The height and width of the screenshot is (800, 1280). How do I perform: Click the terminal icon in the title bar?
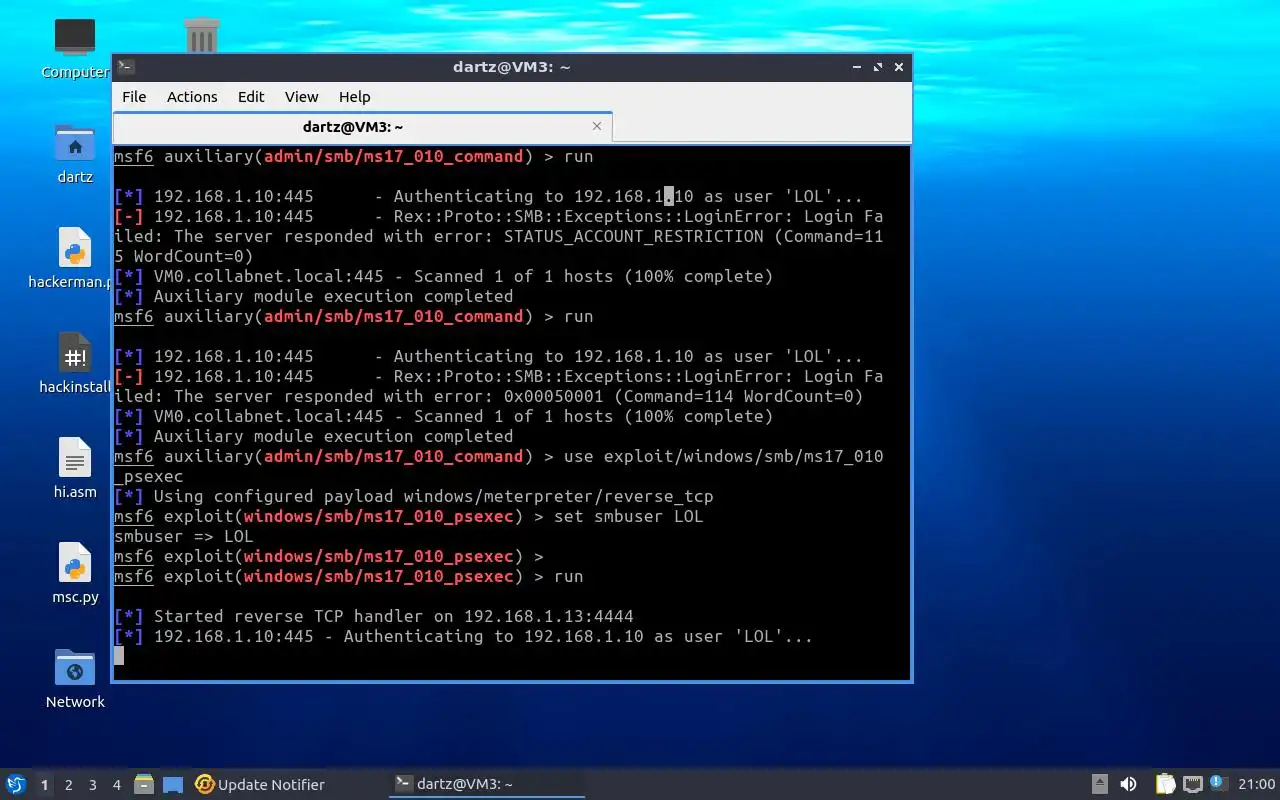pyautogui.click(x=126, y=67)
